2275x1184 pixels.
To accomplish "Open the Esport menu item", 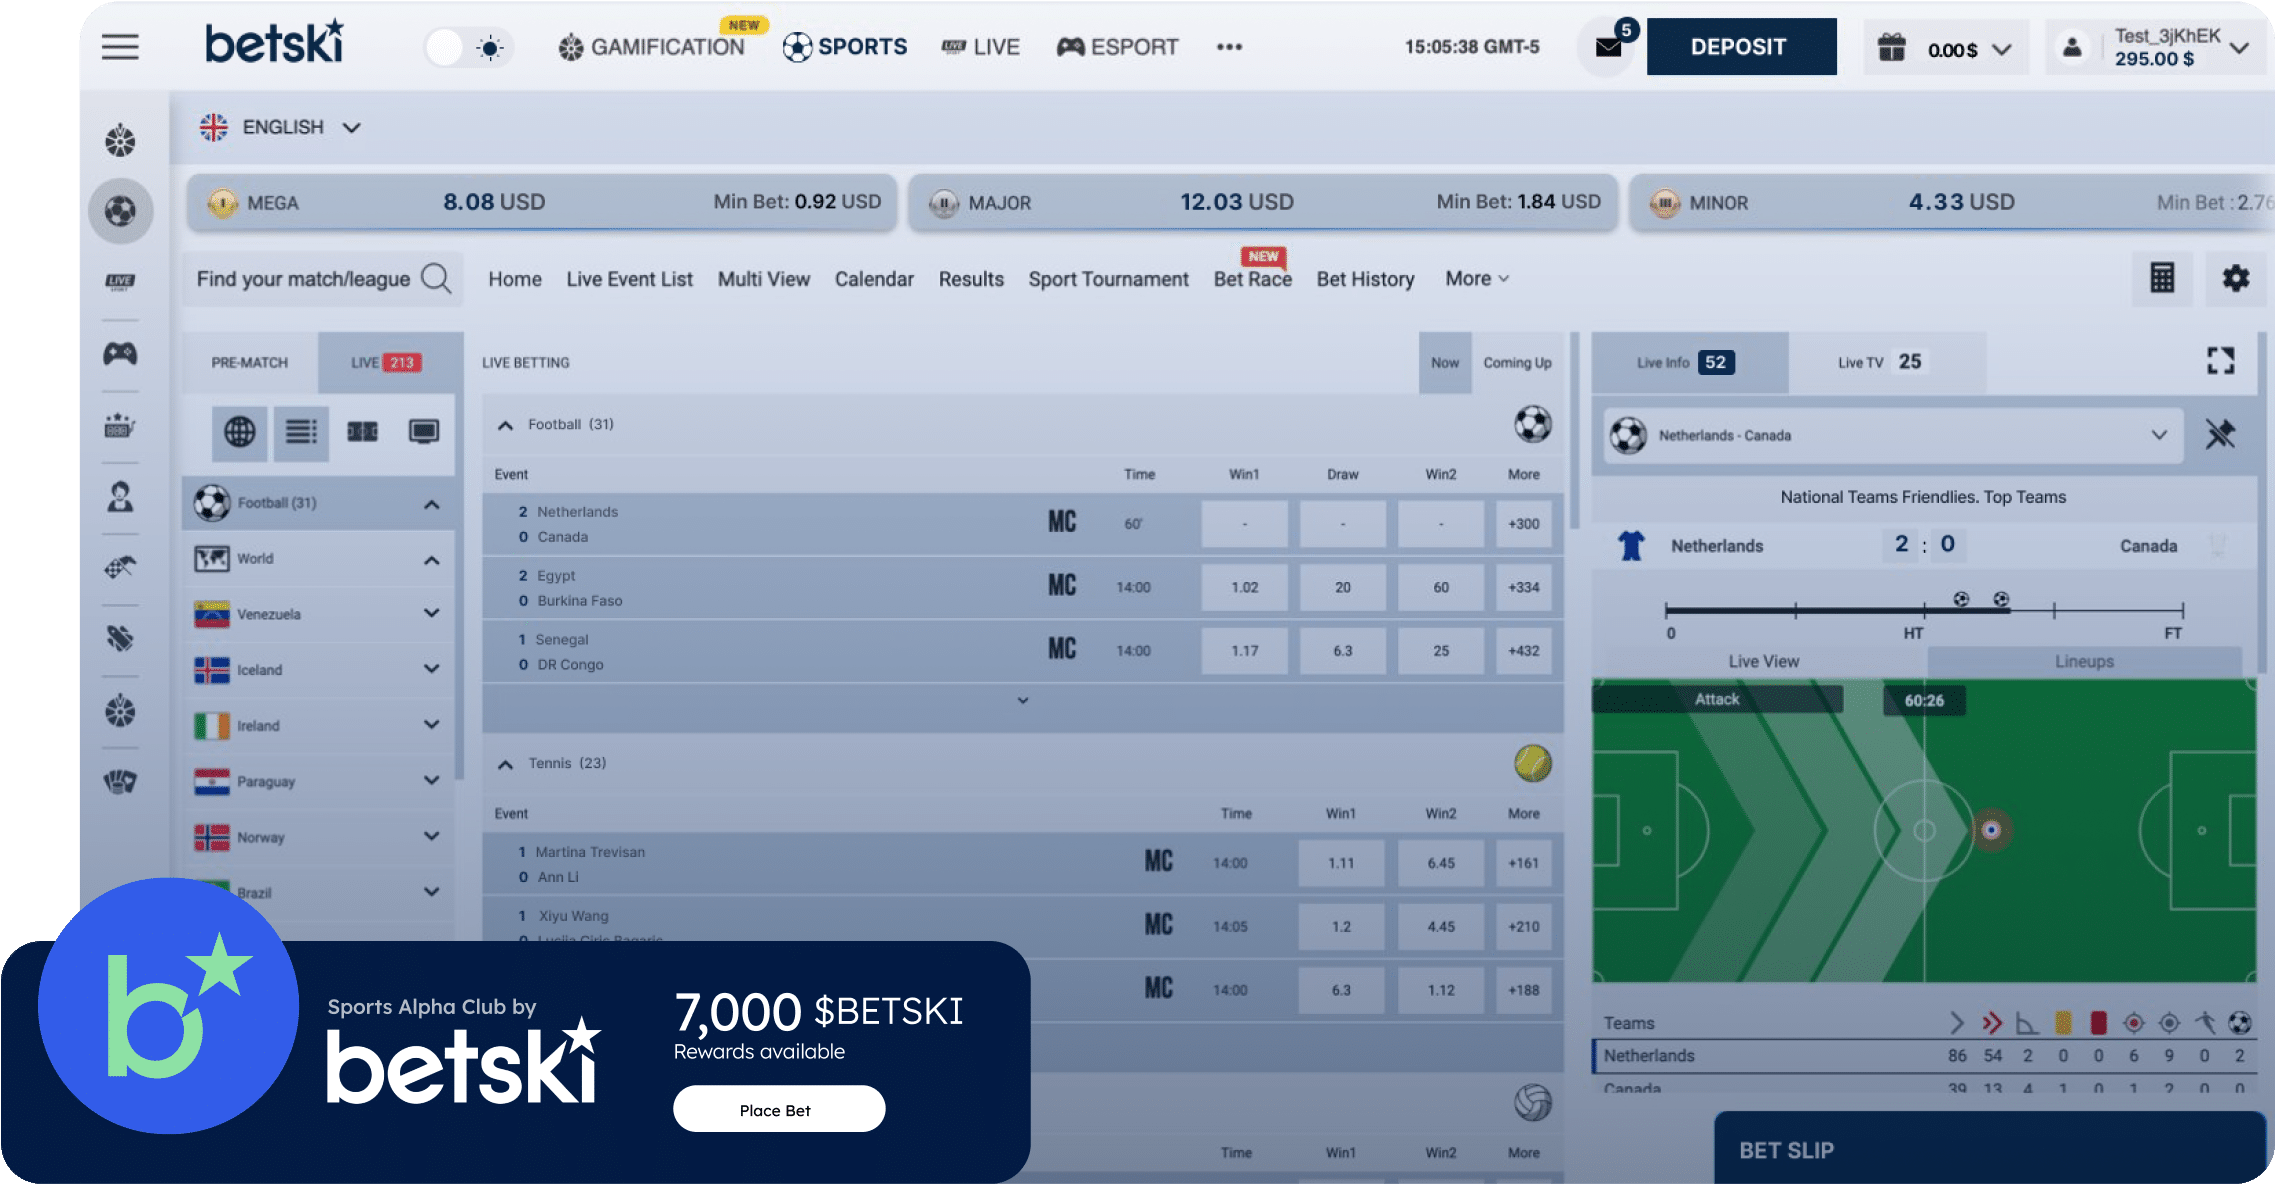I will (1118, 47).
